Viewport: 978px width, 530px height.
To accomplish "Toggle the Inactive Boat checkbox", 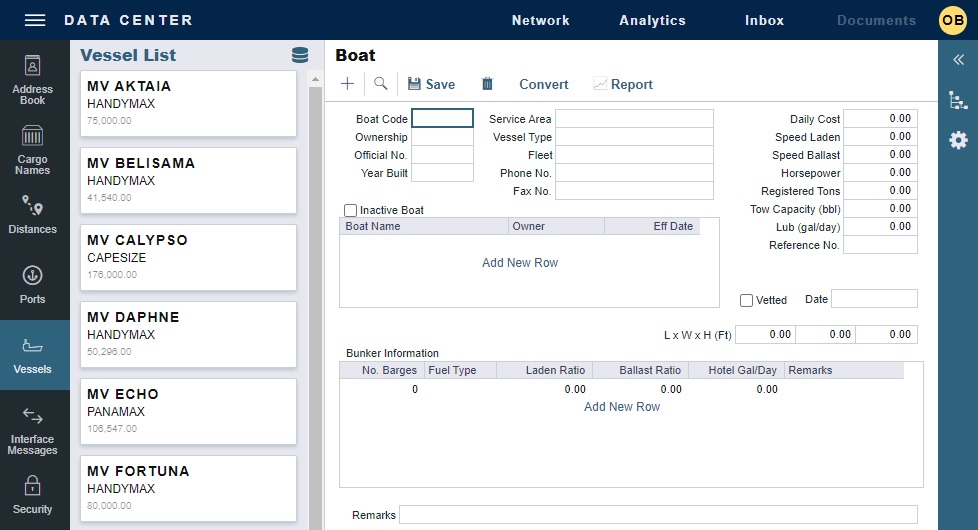I will tap(350, 210).
